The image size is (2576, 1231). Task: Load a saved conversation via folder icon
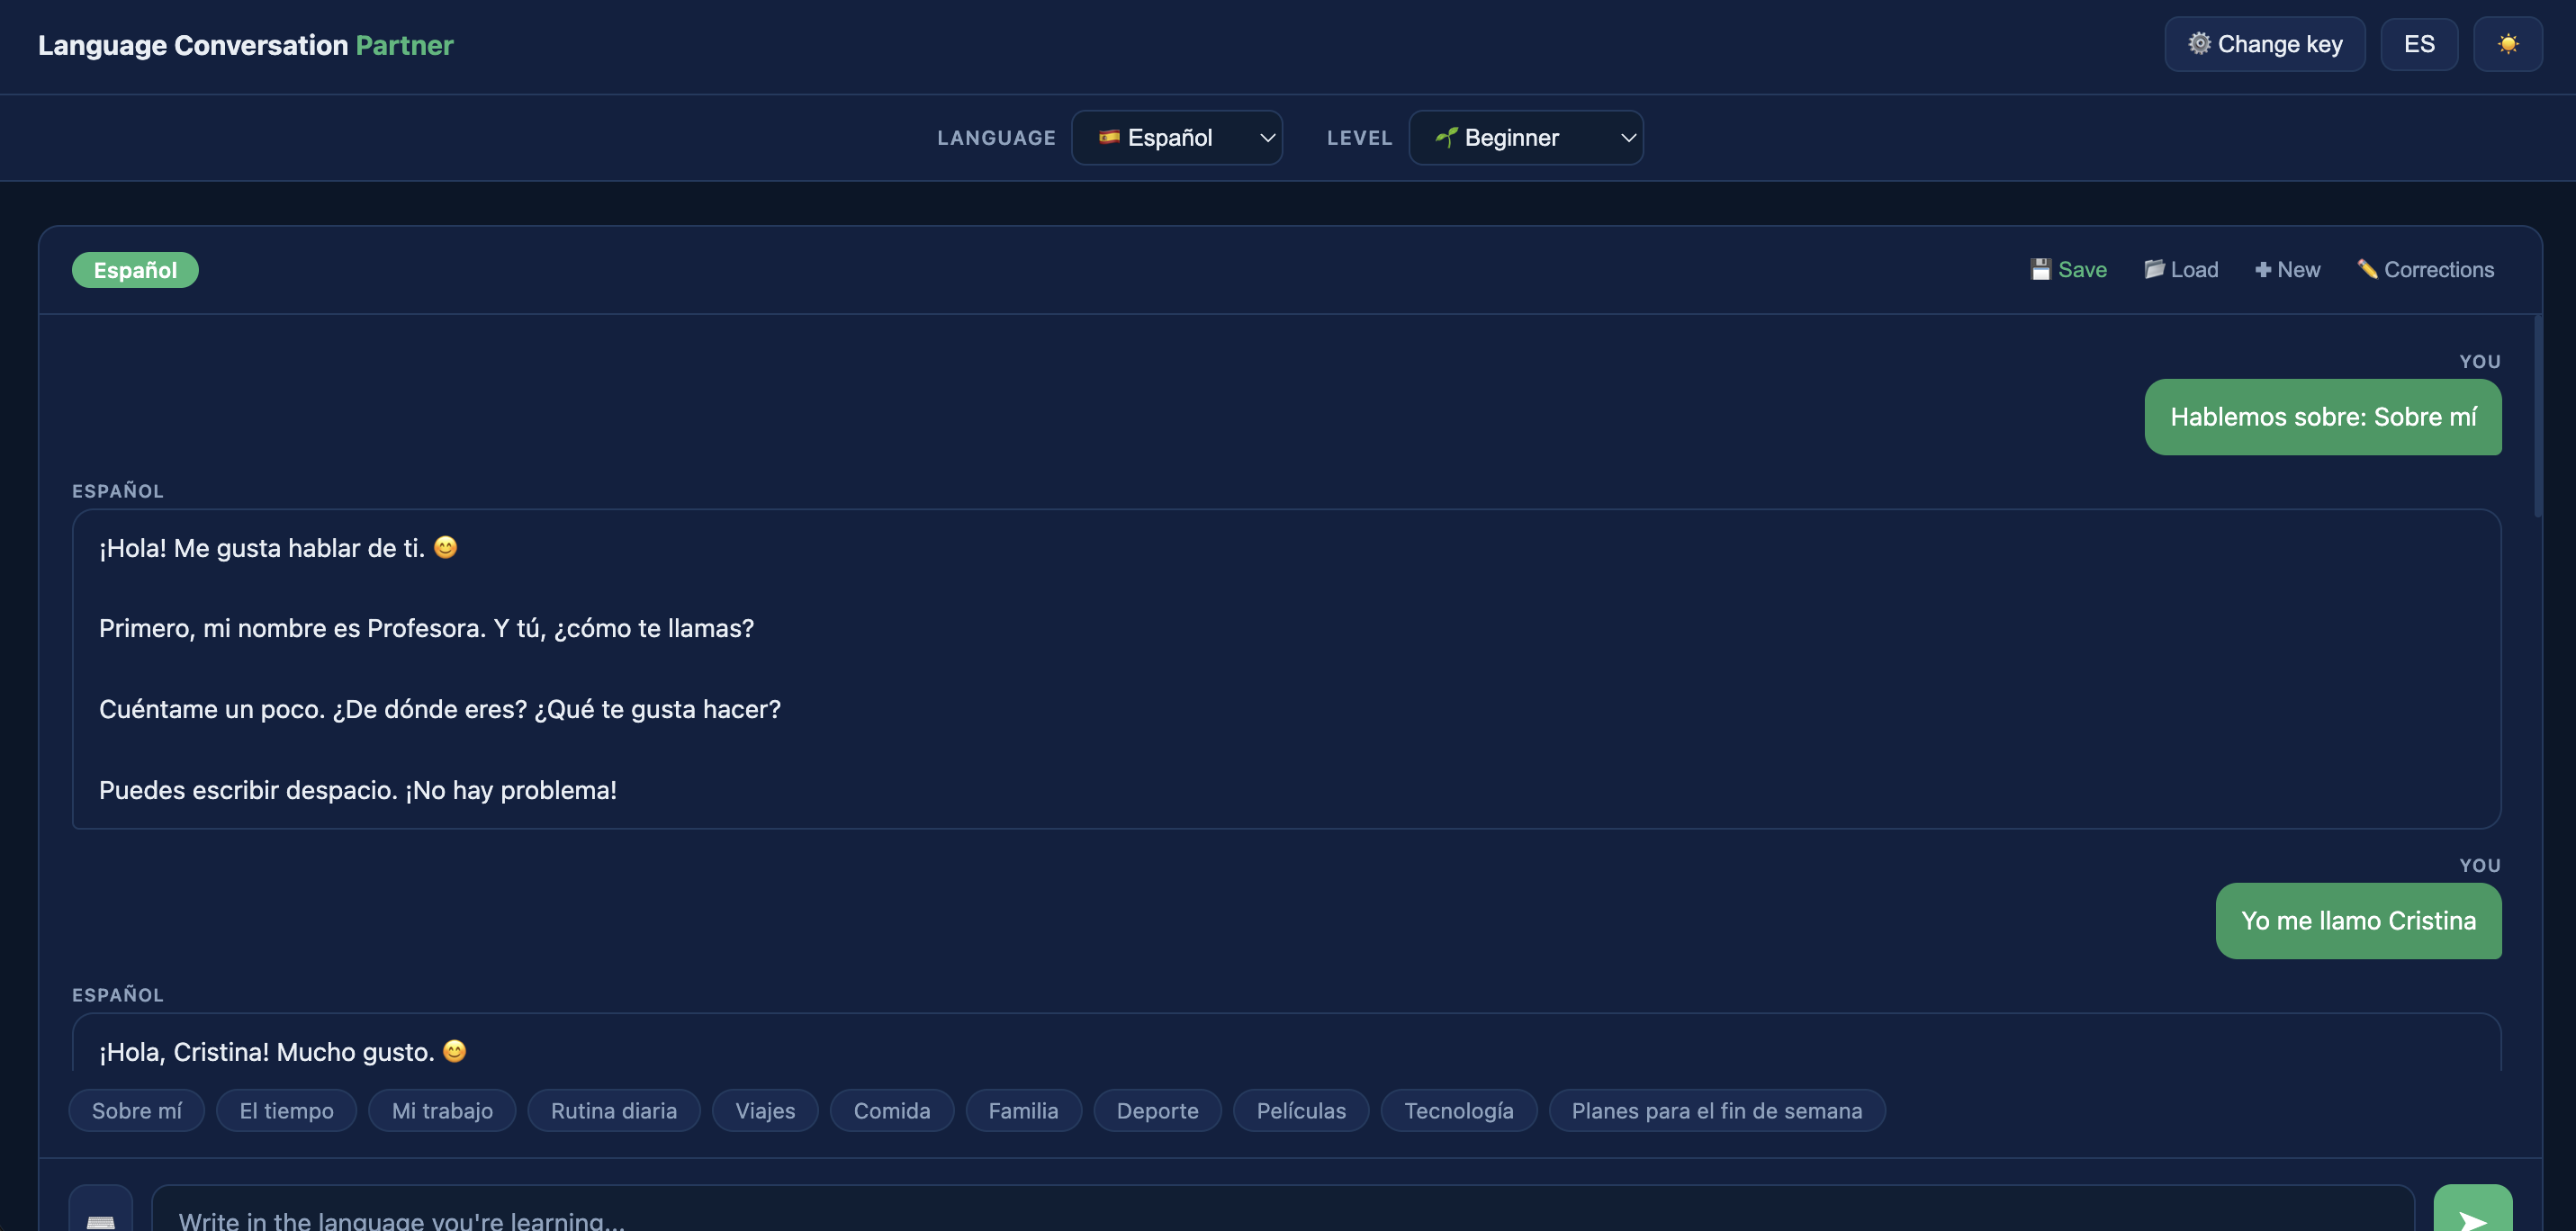point(2181,270)
